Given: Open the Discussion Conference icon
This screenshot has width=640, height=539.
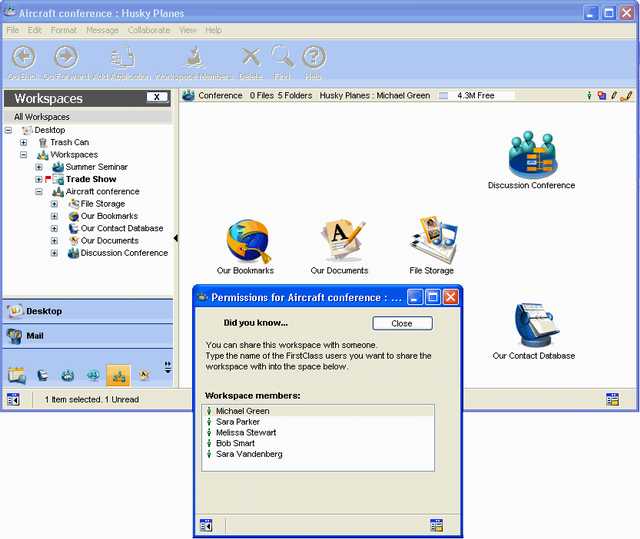Looking at the screenshot, I should coord(531,155).
